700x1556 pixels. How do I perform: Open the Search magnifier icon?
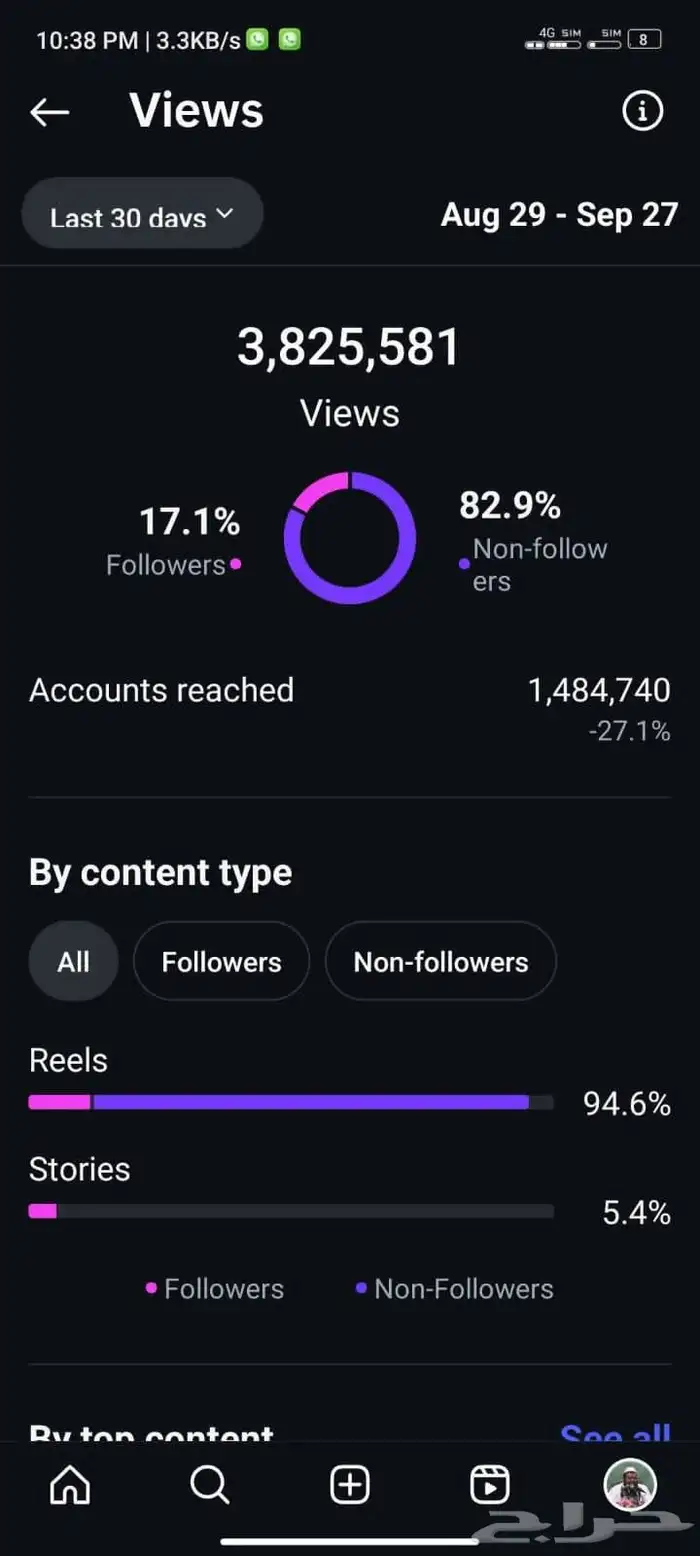click(x=210, y=1486)
